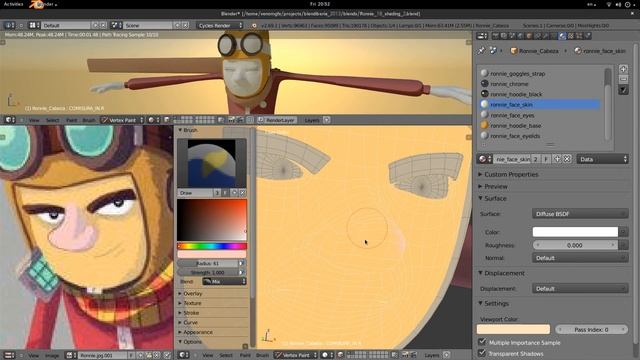Screen dimensions: 640x360
Task: Toggle fake user F button for Draw brush
Action: [225, 193]
